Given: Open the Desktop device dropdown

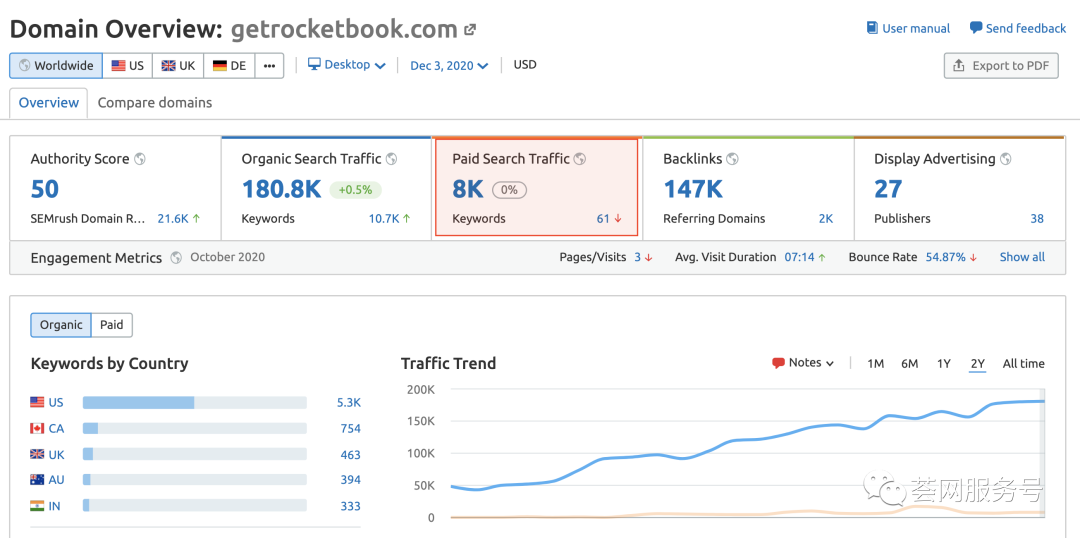Looking at the screenshot, I should click(346, 65).
